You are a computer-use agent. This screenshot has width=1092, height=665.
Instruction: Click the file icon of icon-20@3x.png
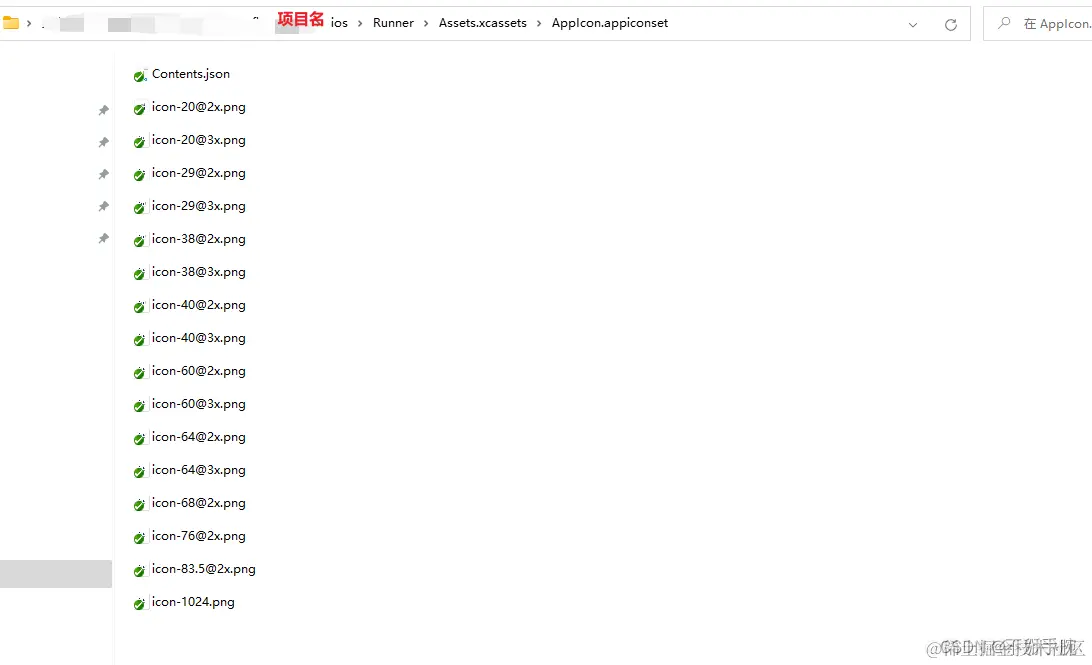coord(140,141)
